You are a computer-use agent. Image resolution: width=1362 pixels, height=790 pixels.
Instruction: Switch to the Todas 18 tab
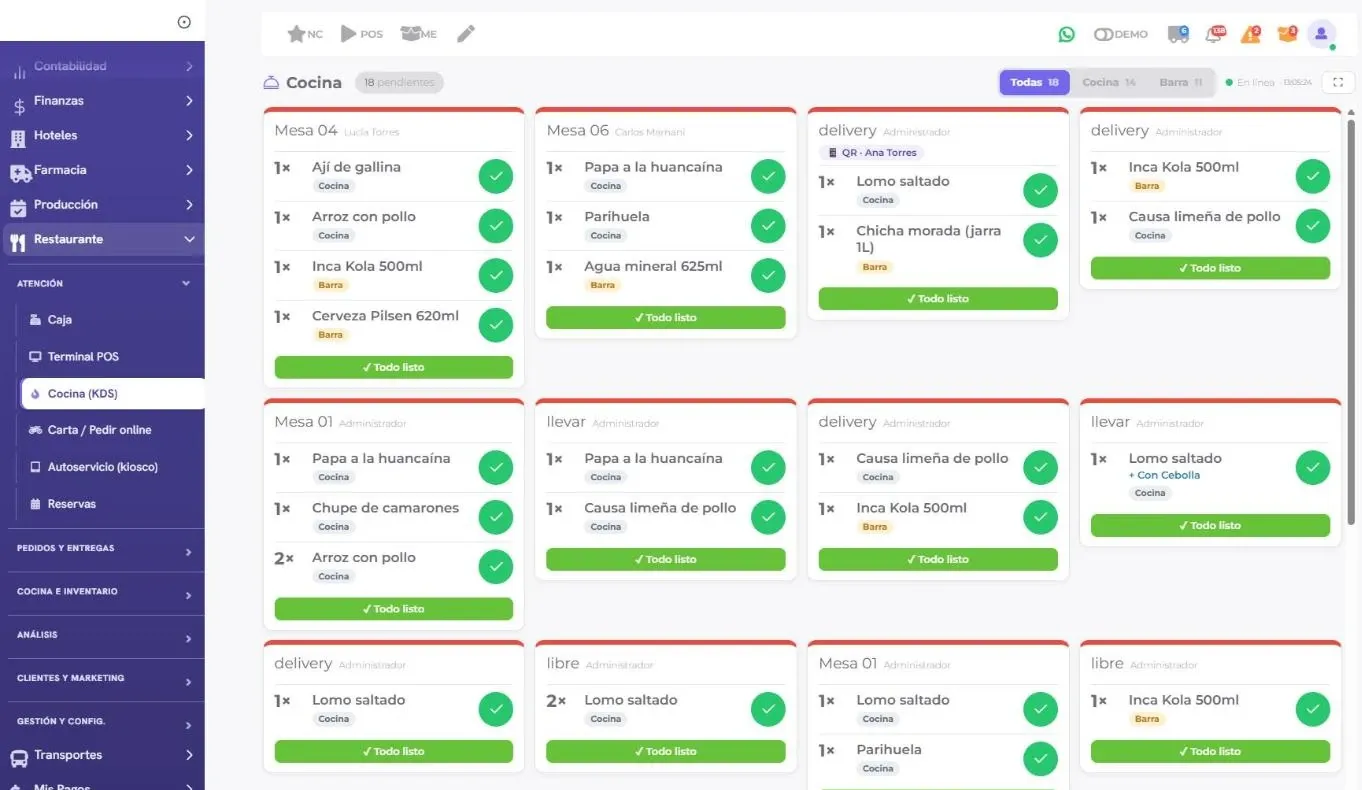pos(1034,82)
